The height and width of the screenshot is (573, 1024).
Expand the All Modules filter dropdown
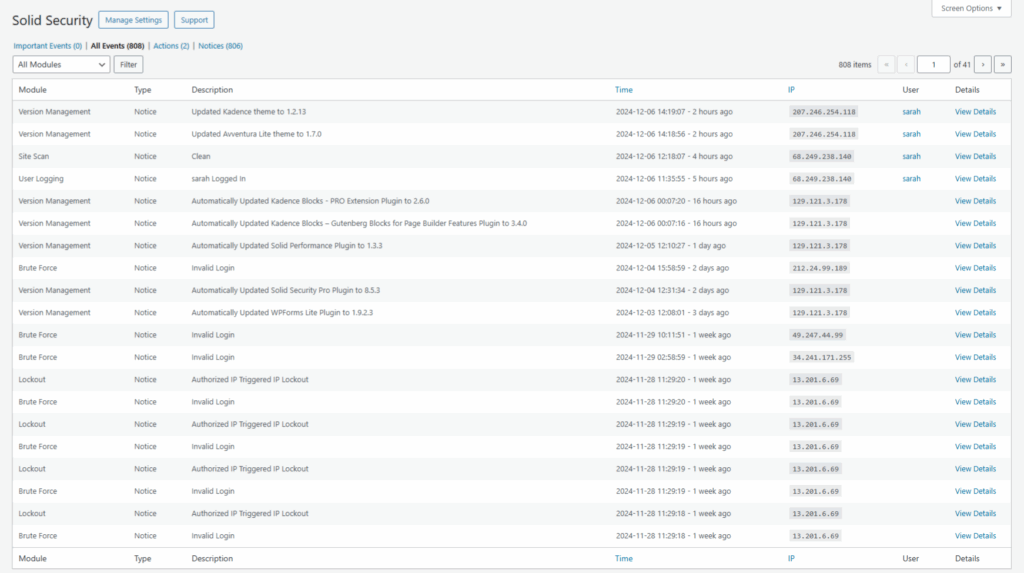click(x=61, y=64)
